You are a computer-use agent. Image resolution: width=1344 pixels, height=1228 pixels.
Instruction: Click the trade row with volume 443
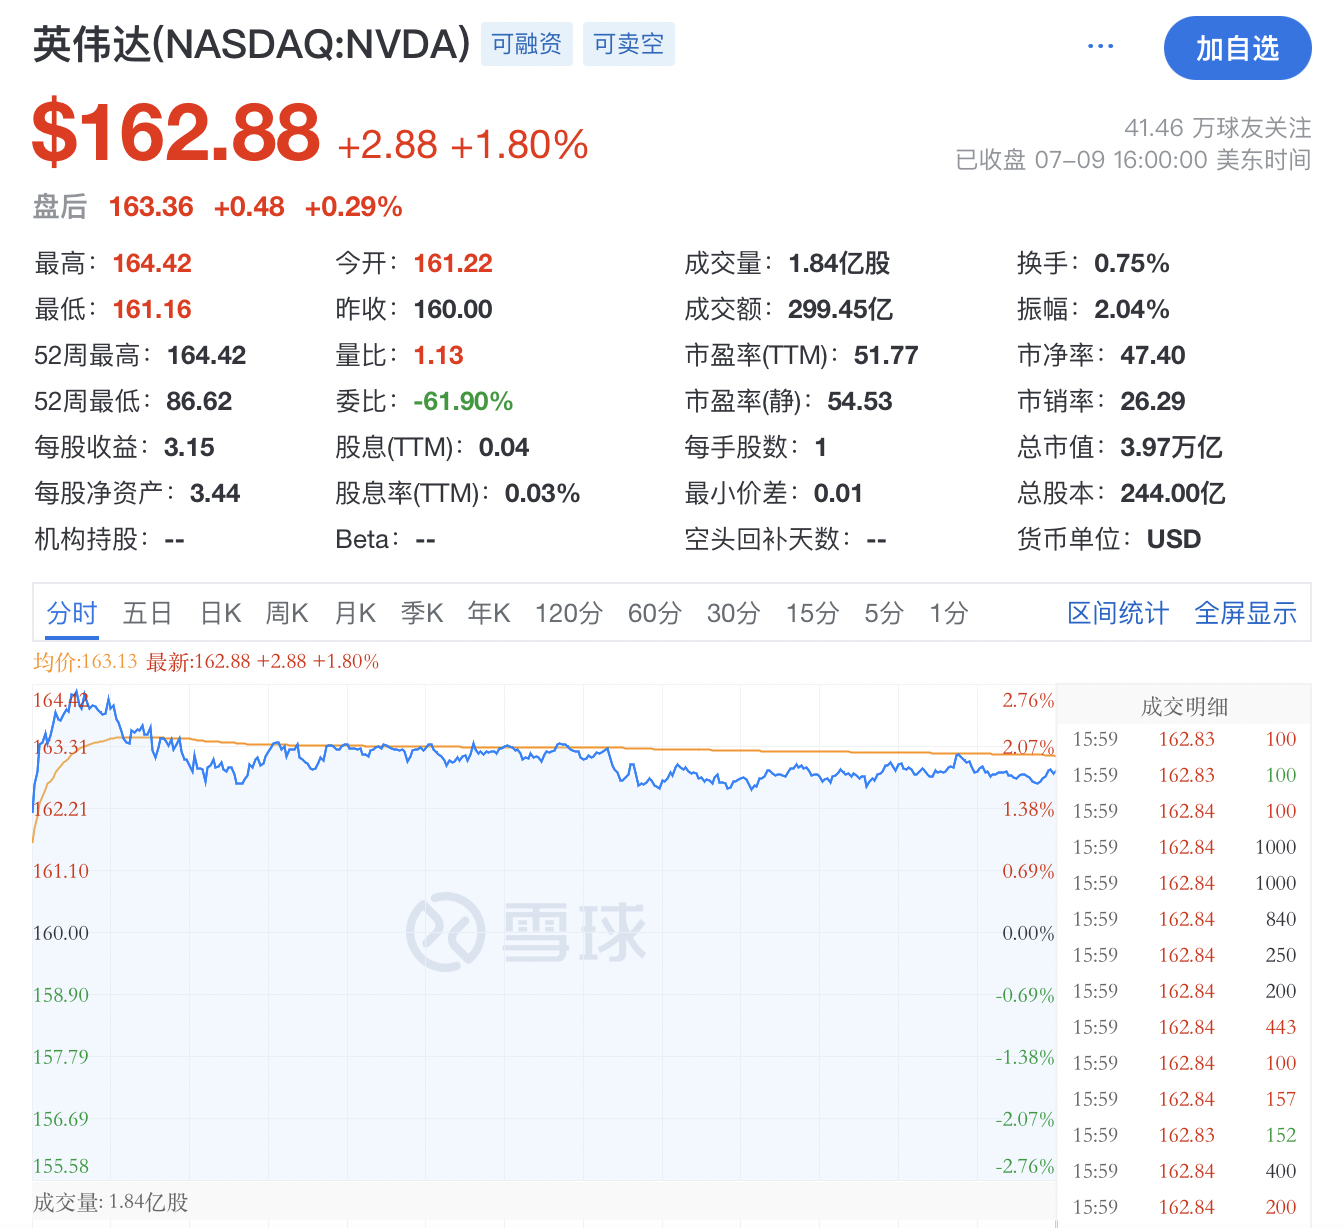pos(1184,1027)
